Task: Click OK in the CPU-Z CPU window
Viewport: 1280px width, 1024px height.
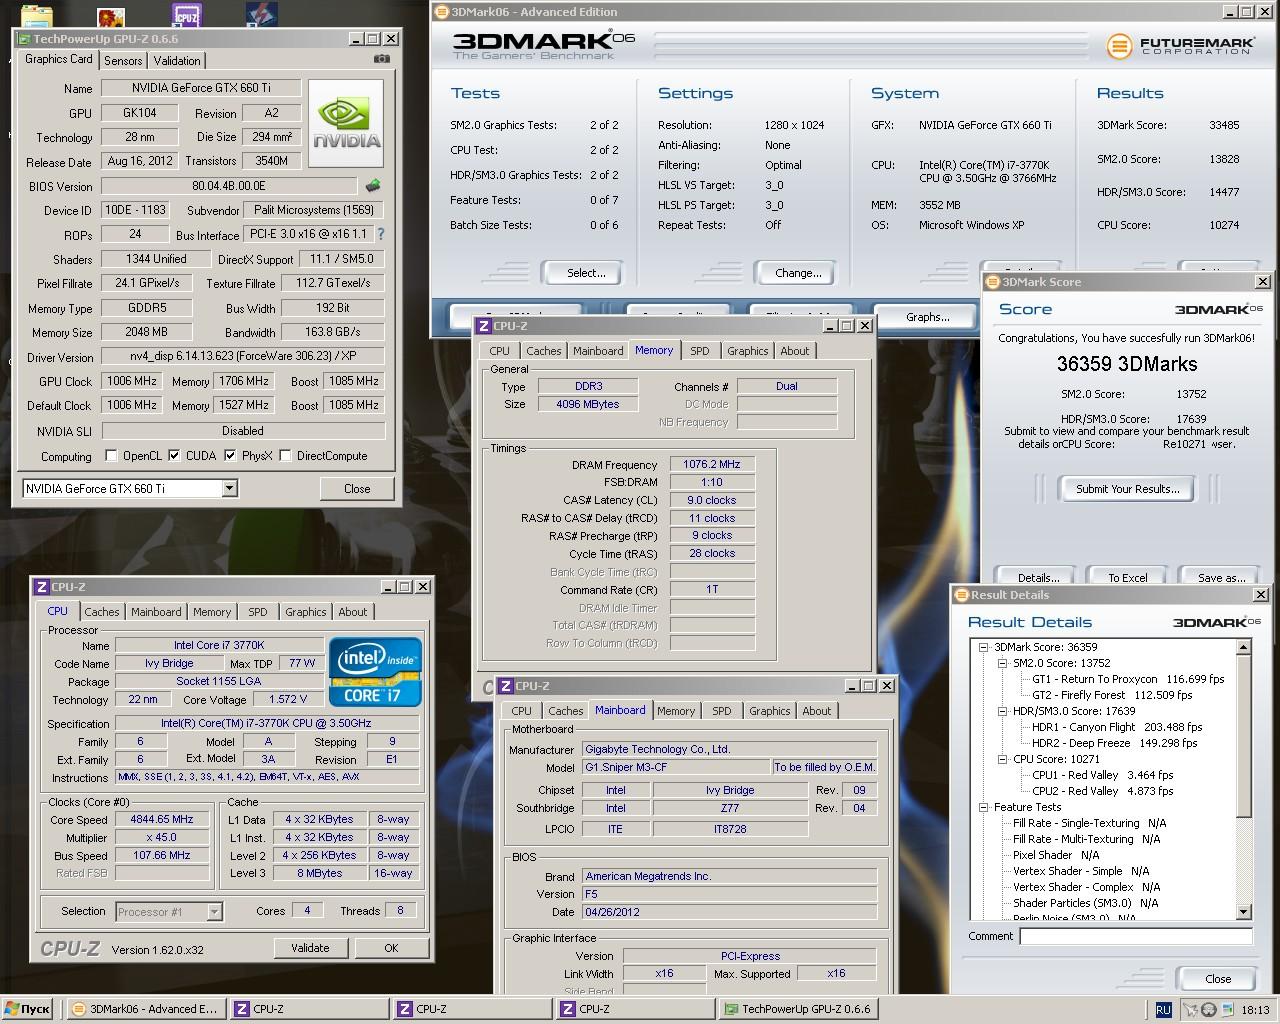Action: coord(391,948)
